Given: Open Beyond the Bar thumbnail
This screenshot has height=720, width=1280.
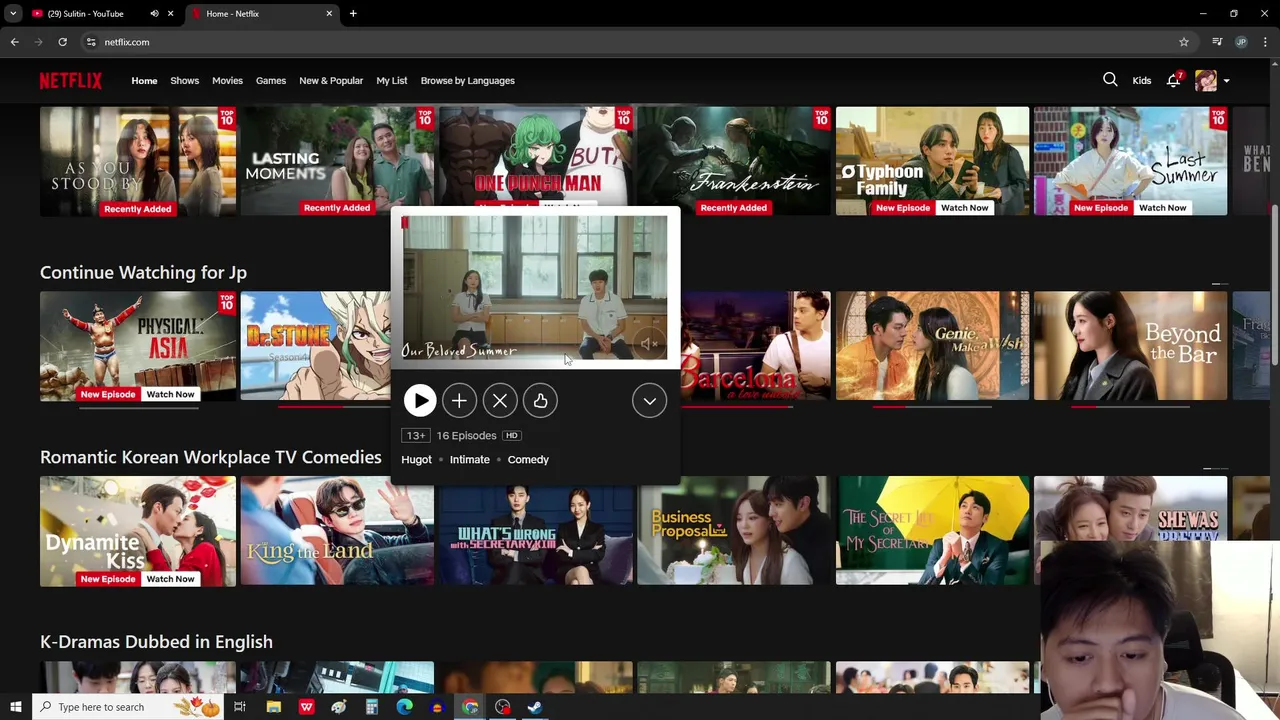Looking at the screenshot, I should tap(1130, 346).
